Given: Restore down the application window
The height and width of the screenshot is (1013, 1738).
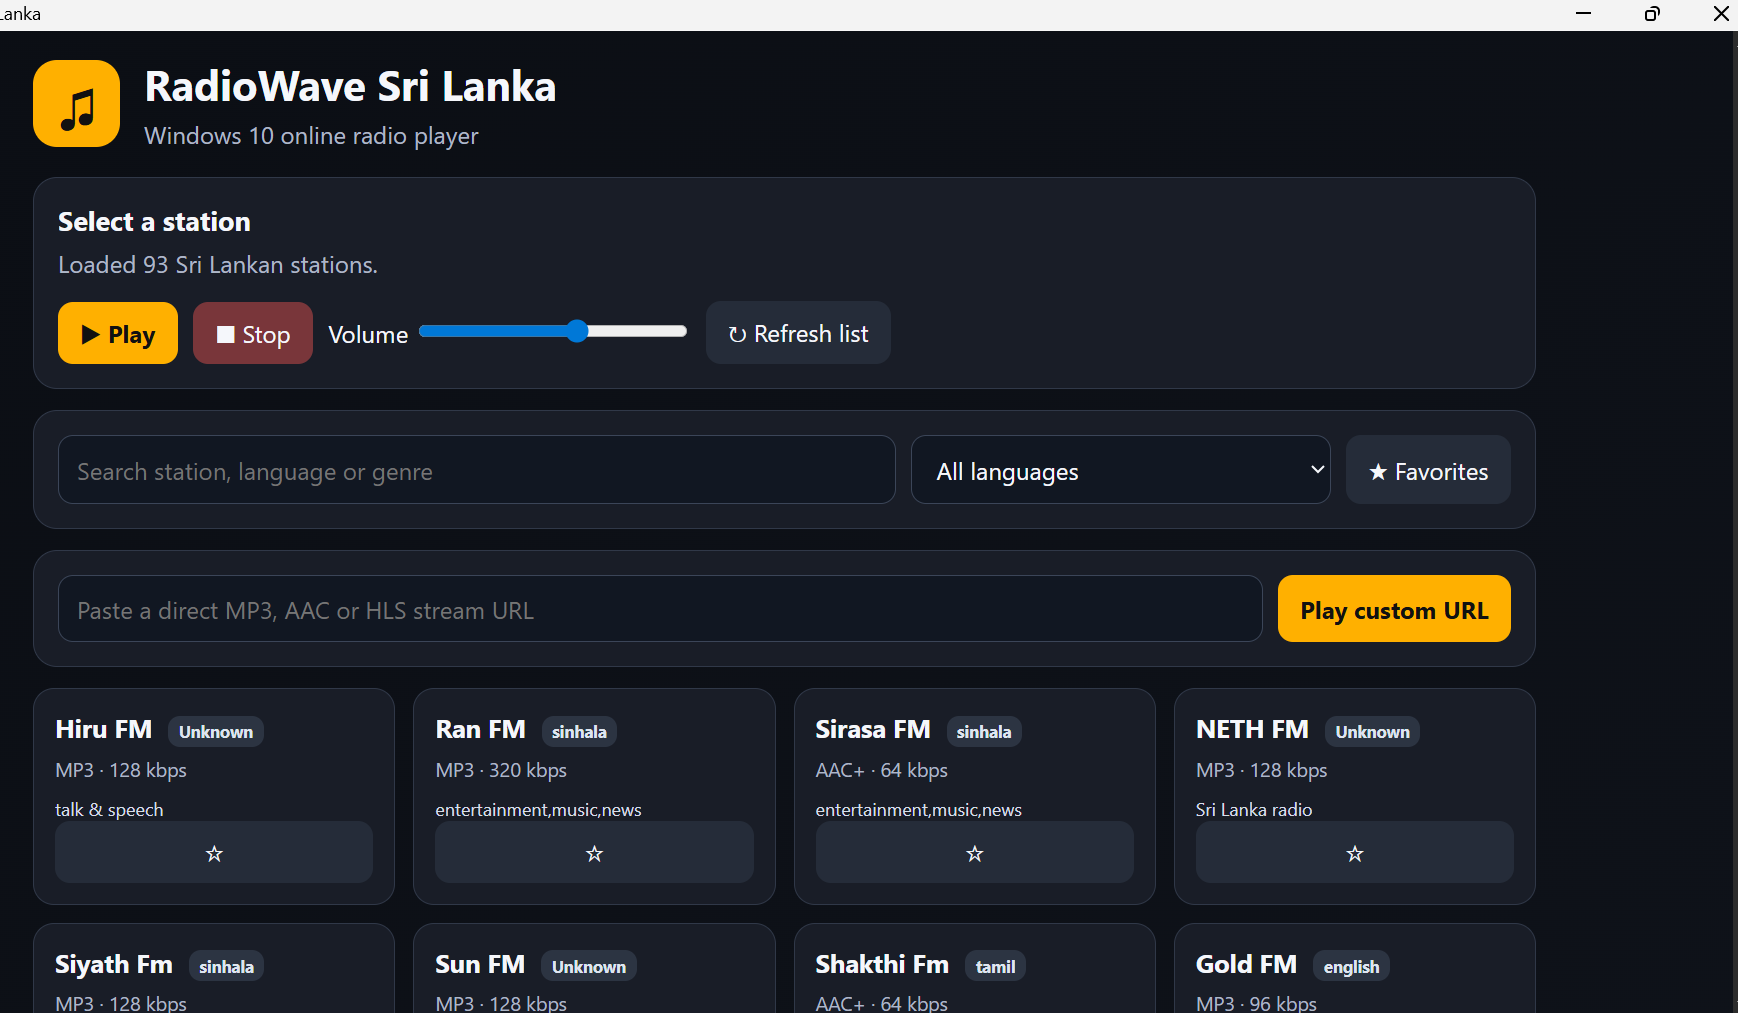Looking at the screenshot, I should [1652, 14].
